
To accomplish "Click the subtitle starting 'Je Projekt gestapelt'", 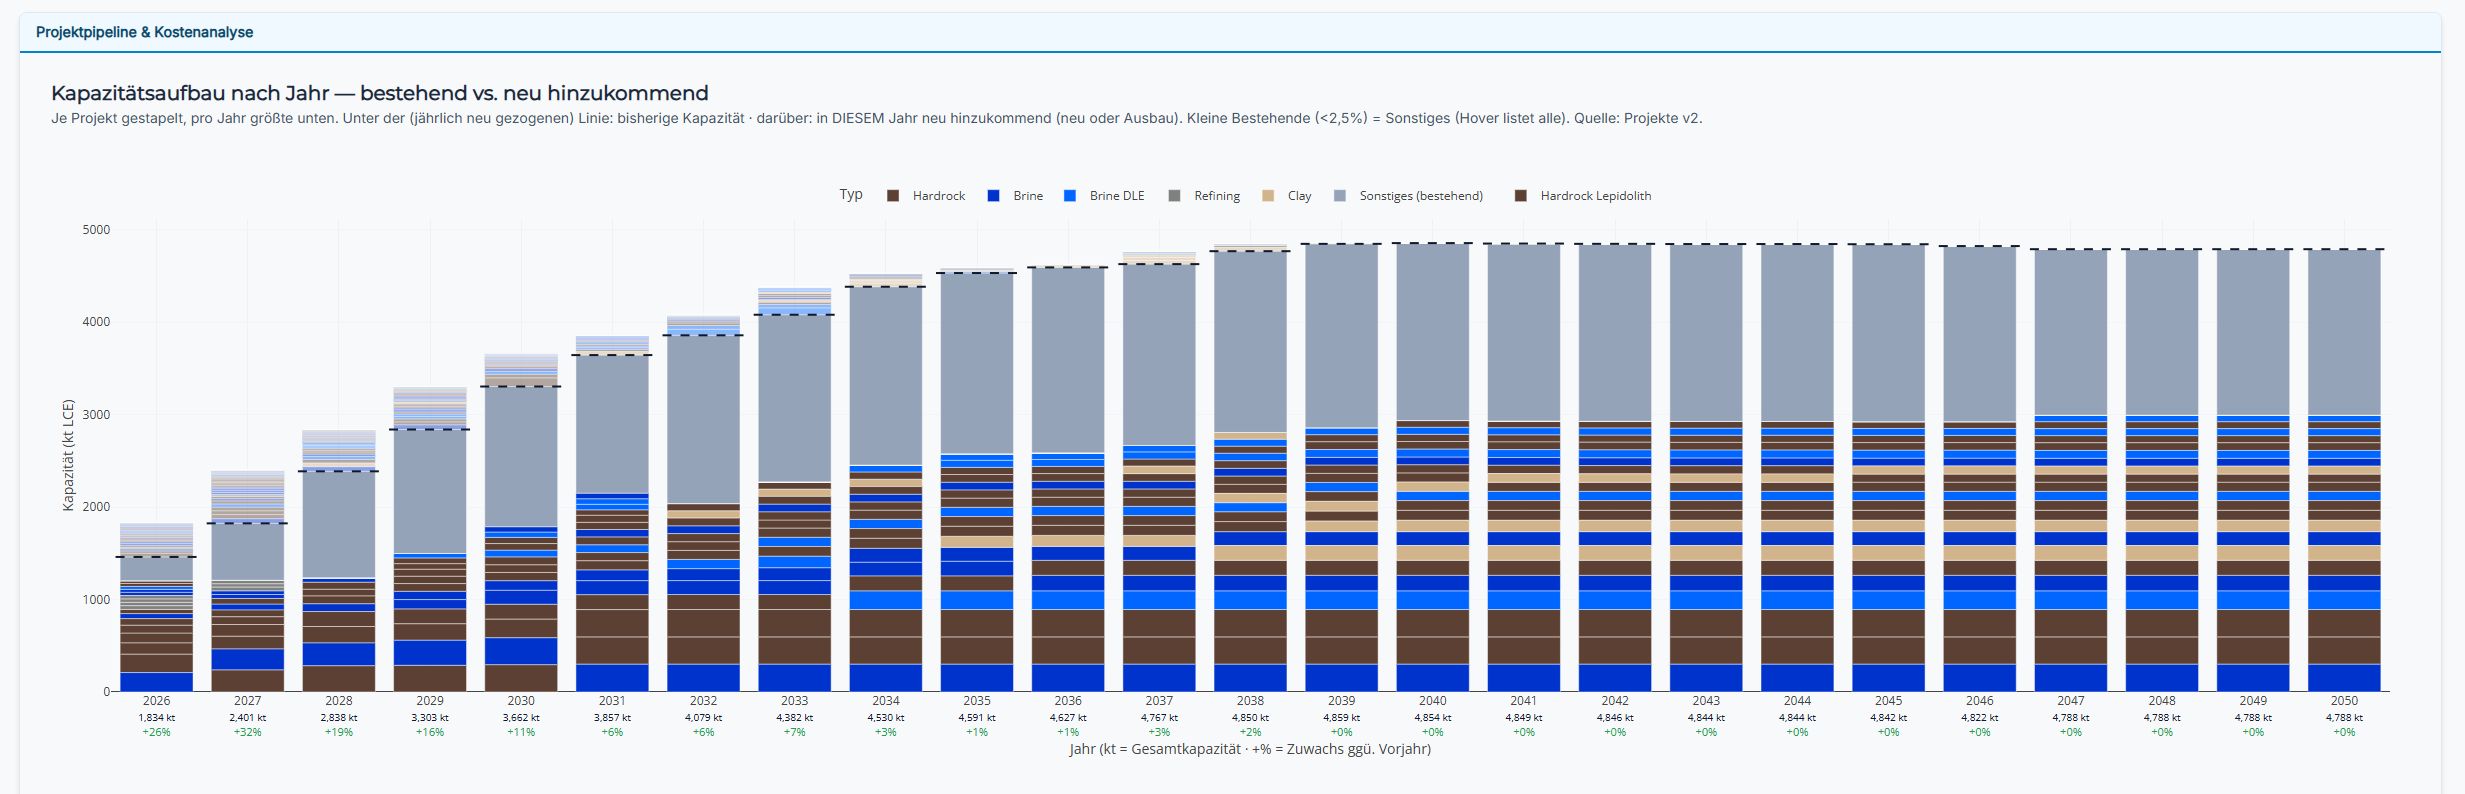I will 876,118.
